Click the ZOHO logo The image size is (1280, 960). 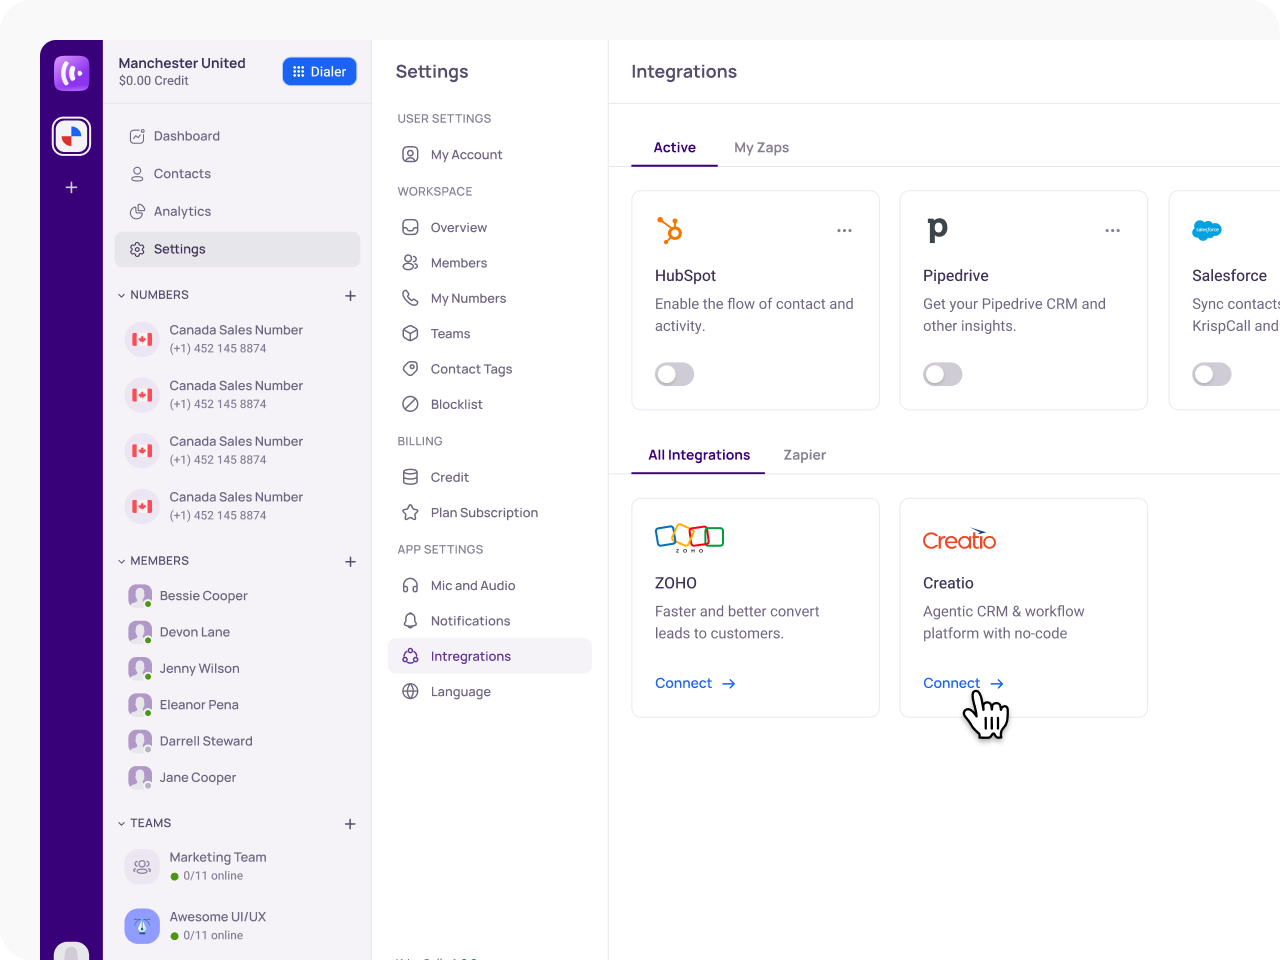tap(690, 538)
